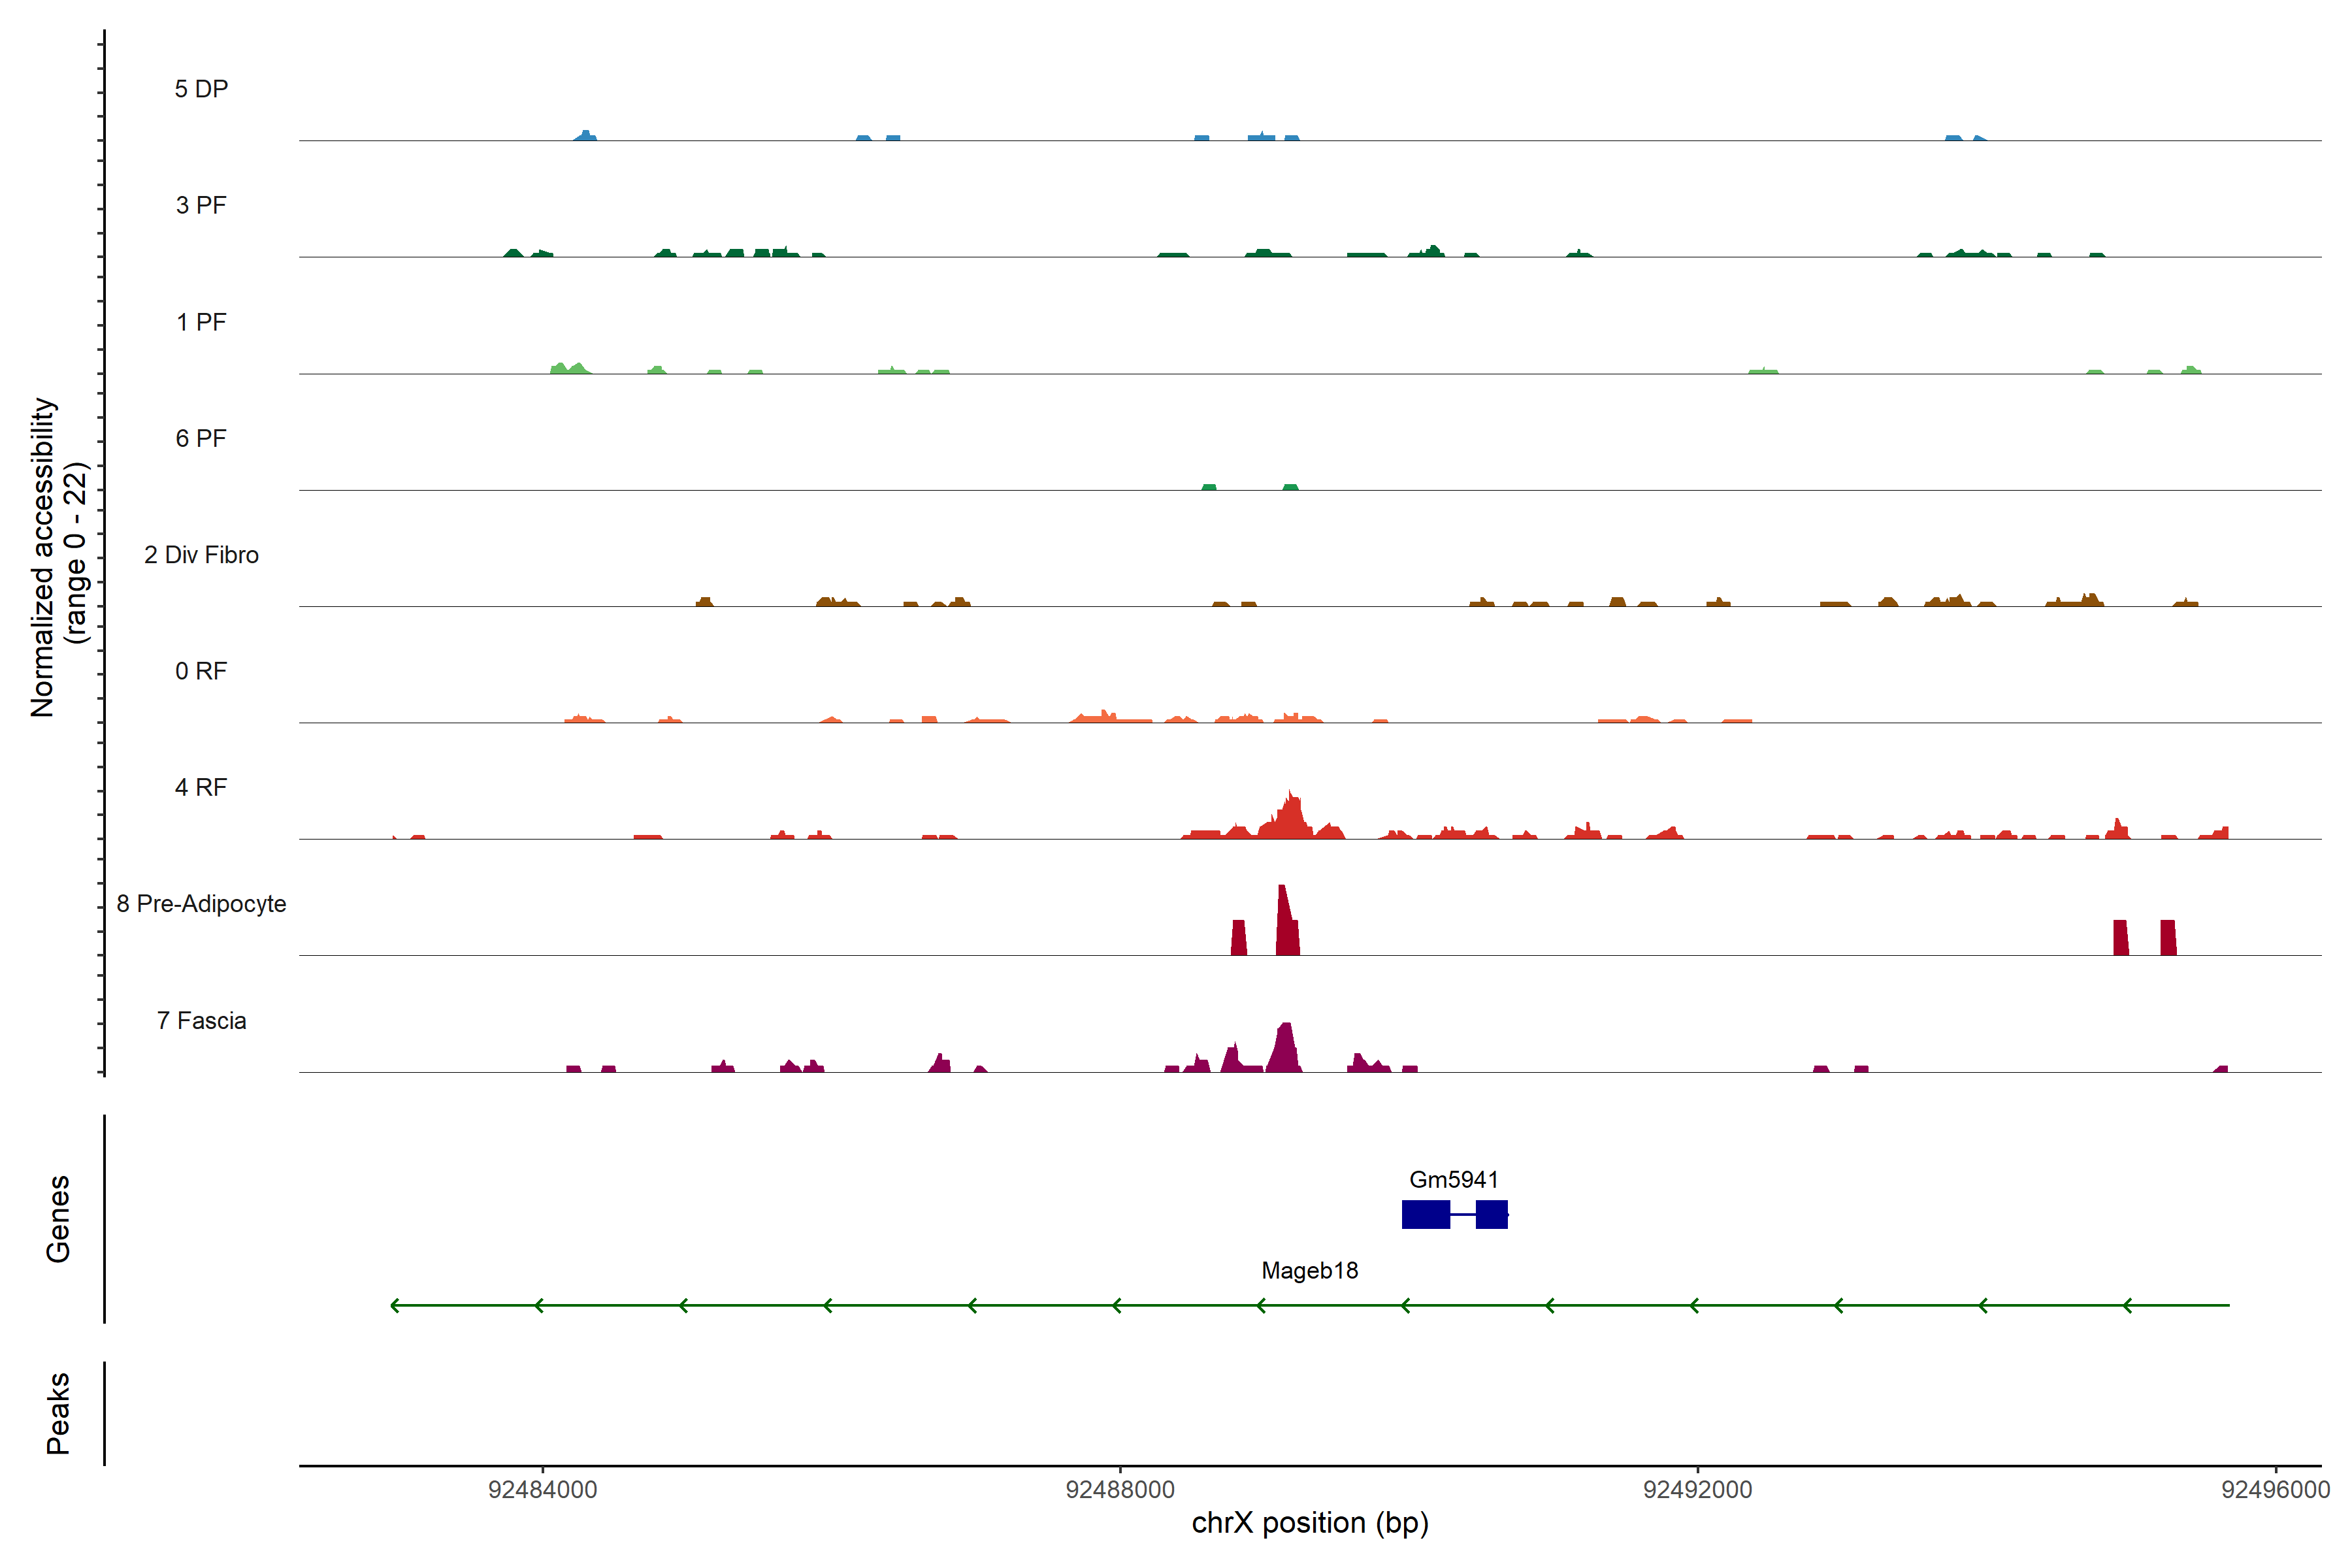Click the right Gm5941 exon box
Viewport: 2352px width, 1568px height.
1491,1214
